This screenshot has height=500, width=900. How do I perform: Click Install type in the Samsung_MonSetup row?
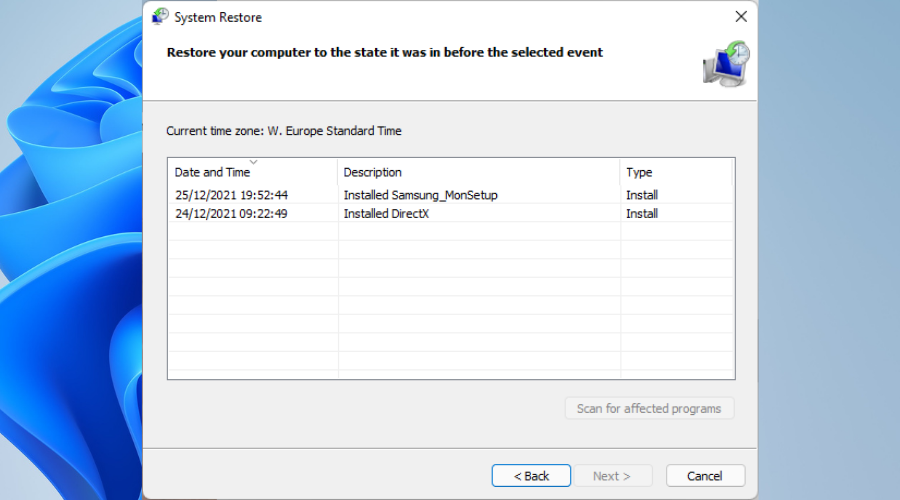(x=642, y=195)
